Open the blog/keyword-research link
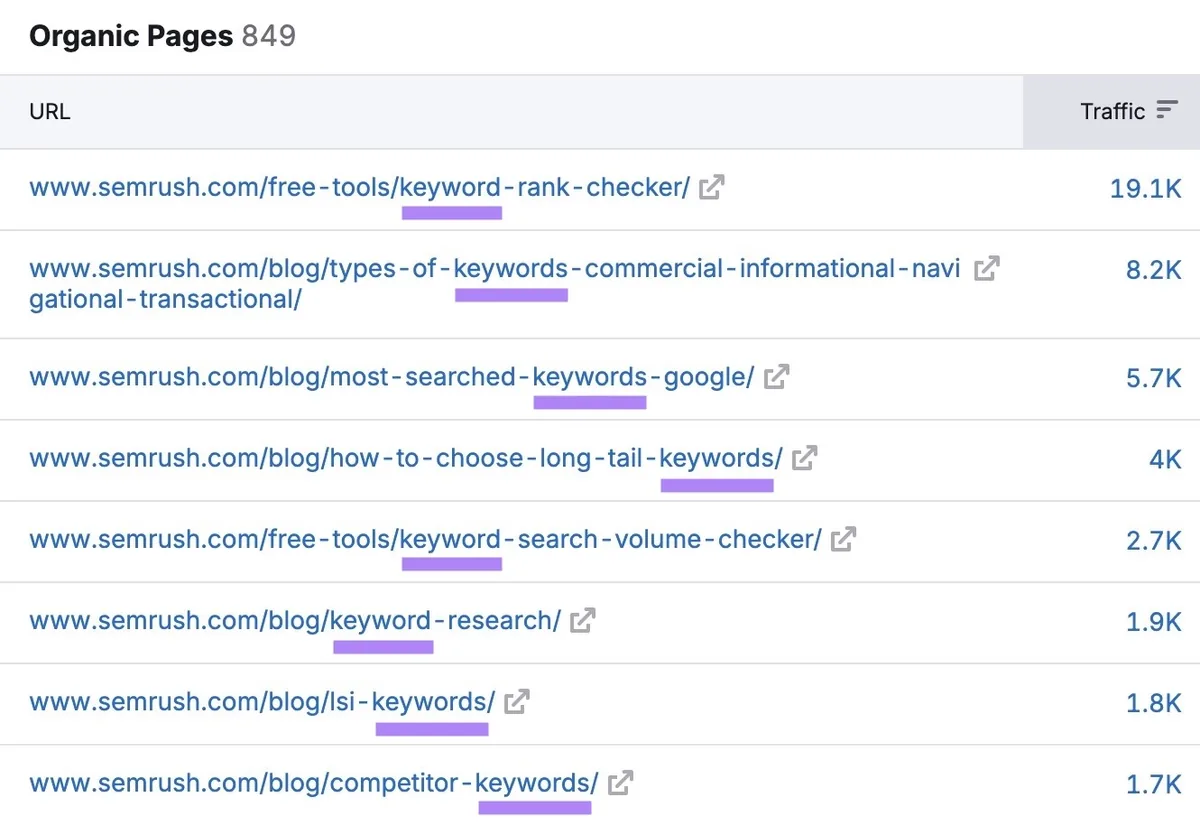Screen dimensions: 1200x825 [295, 620]
